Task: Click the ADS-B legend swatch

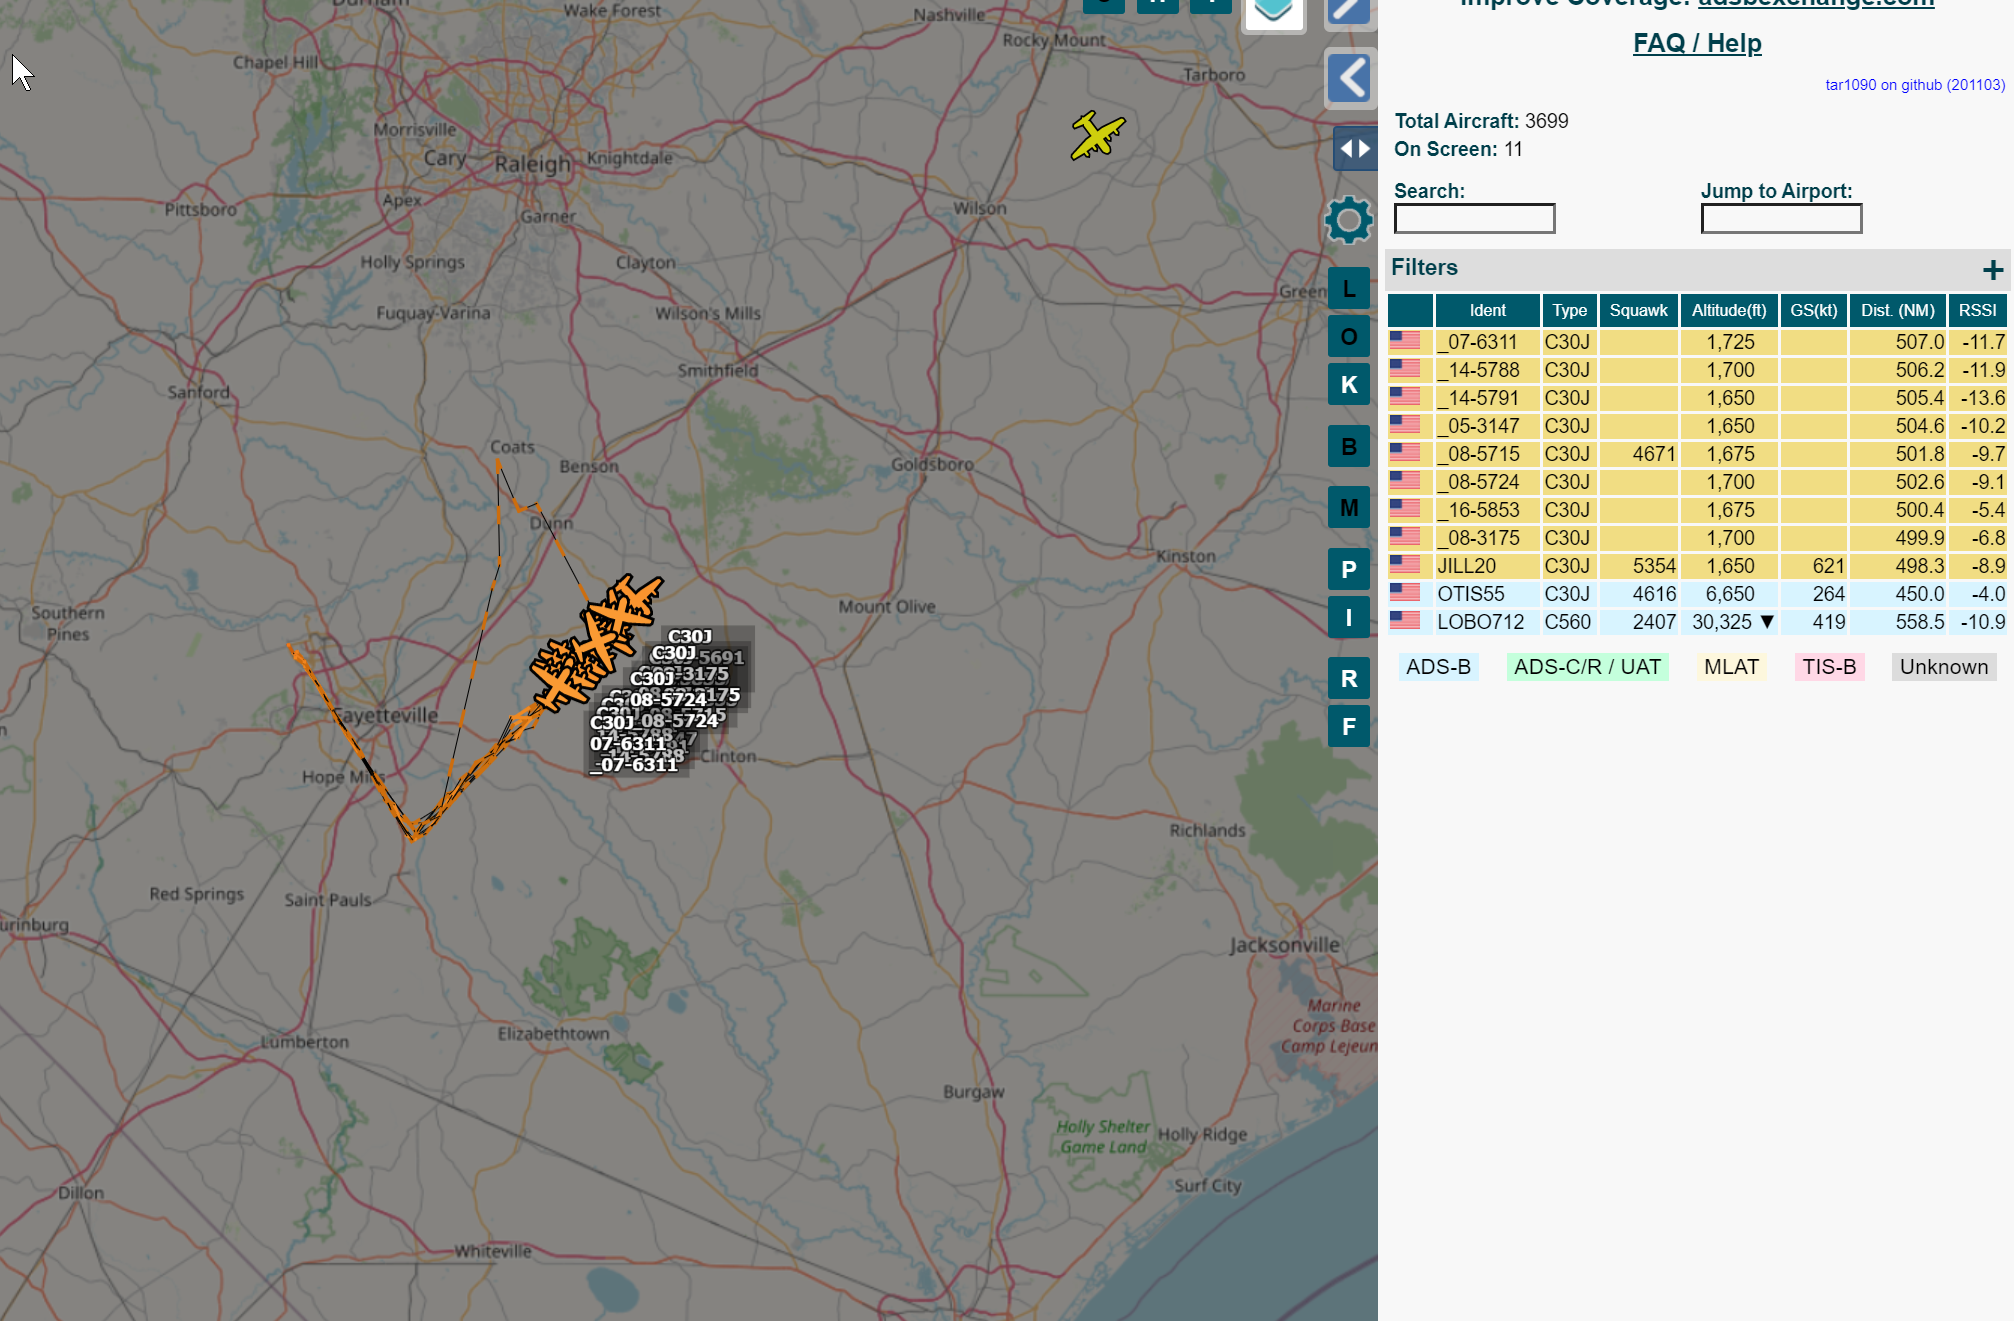Action: [x=1438, y=667]
